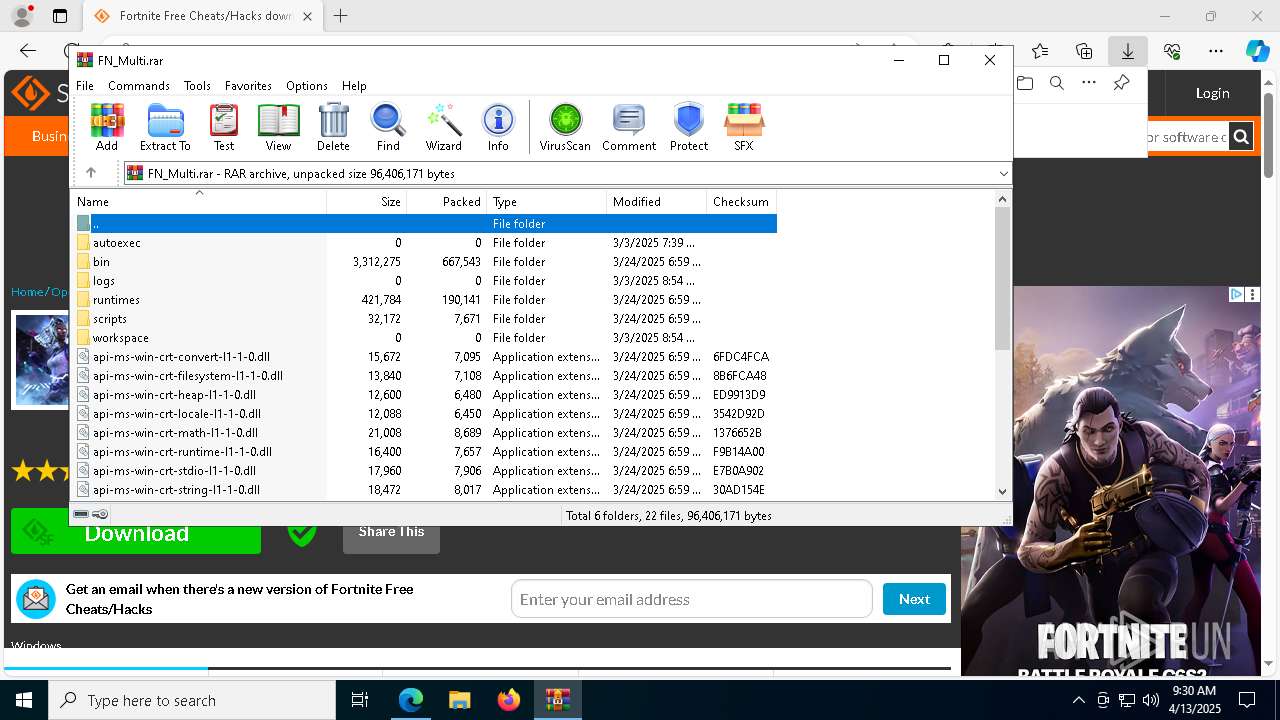
Task: Select api-ms-win-crt-heap-l1-1-0.dll file
Action: 425,395
